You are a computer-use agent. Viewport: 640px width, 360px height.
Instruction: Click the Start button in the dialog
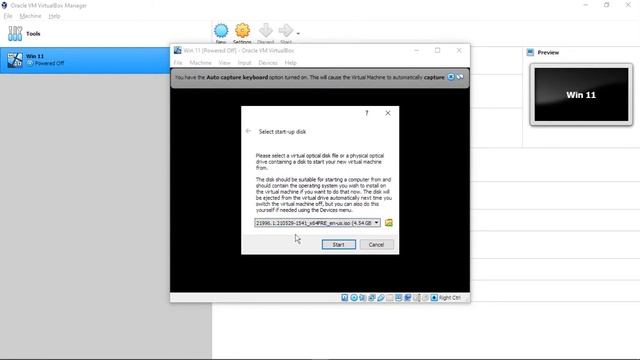pyautogui.click(x=339, y=244)
